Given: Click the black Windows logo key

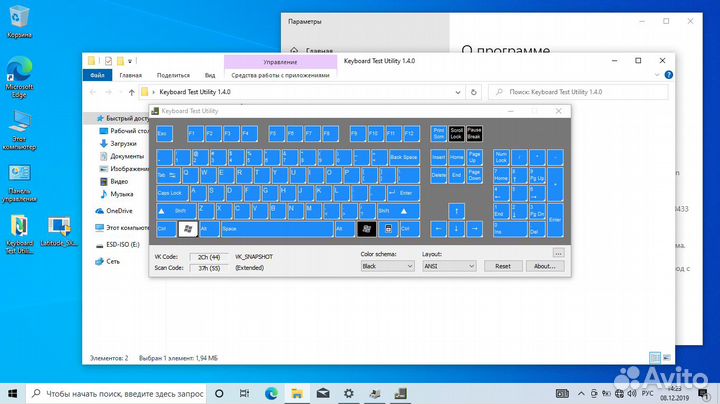Looking at the screenshot, I should (x=366, y=229).
